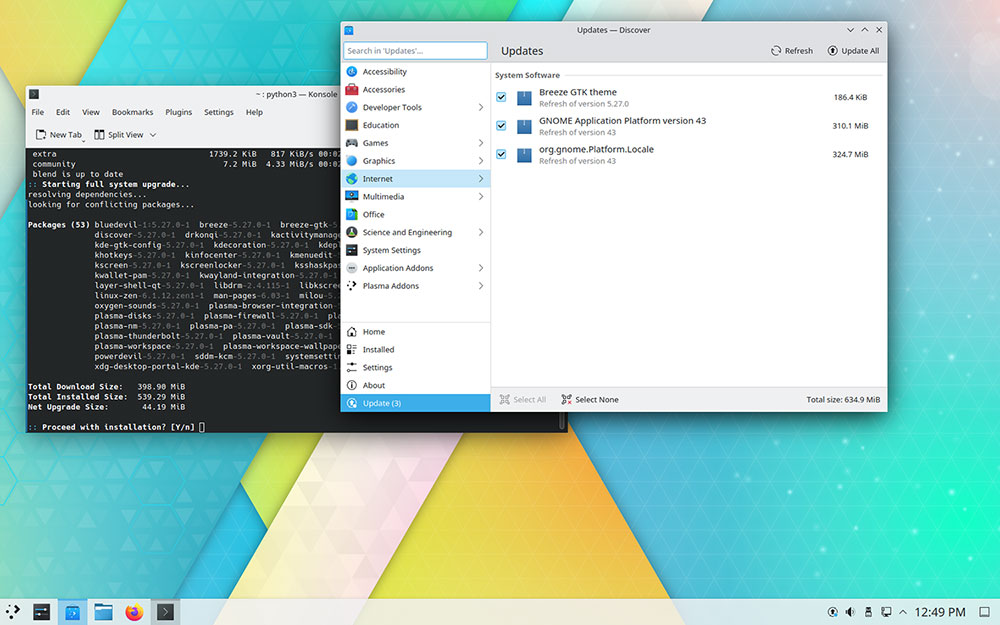Open the file manager from taskbar
The image size is (1000, 625).
tap(103, 612)
